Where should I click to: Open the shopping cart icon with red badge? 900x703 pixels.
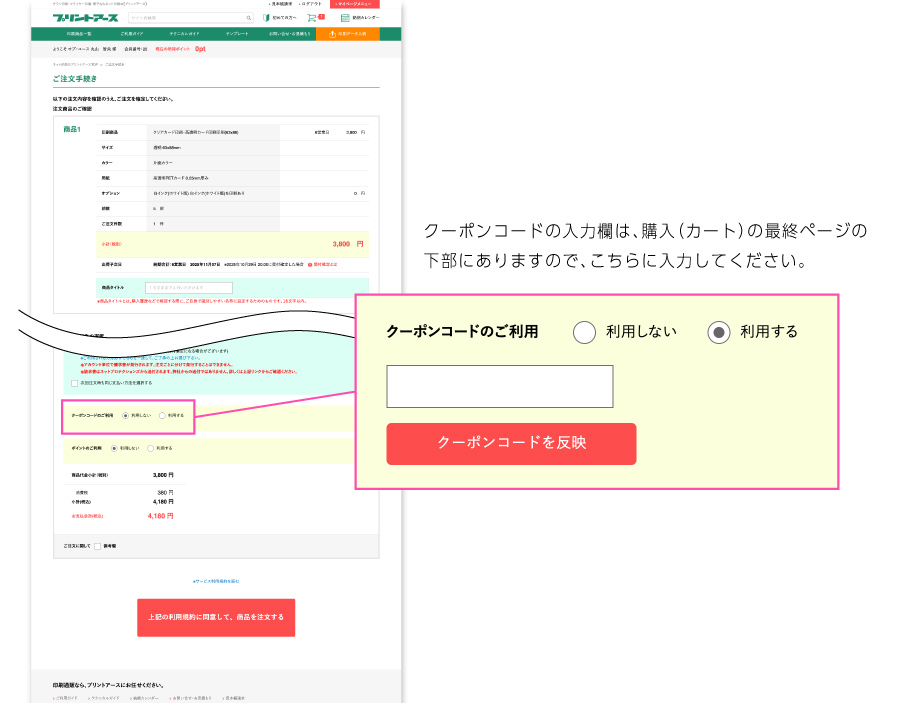click(313, 17)
